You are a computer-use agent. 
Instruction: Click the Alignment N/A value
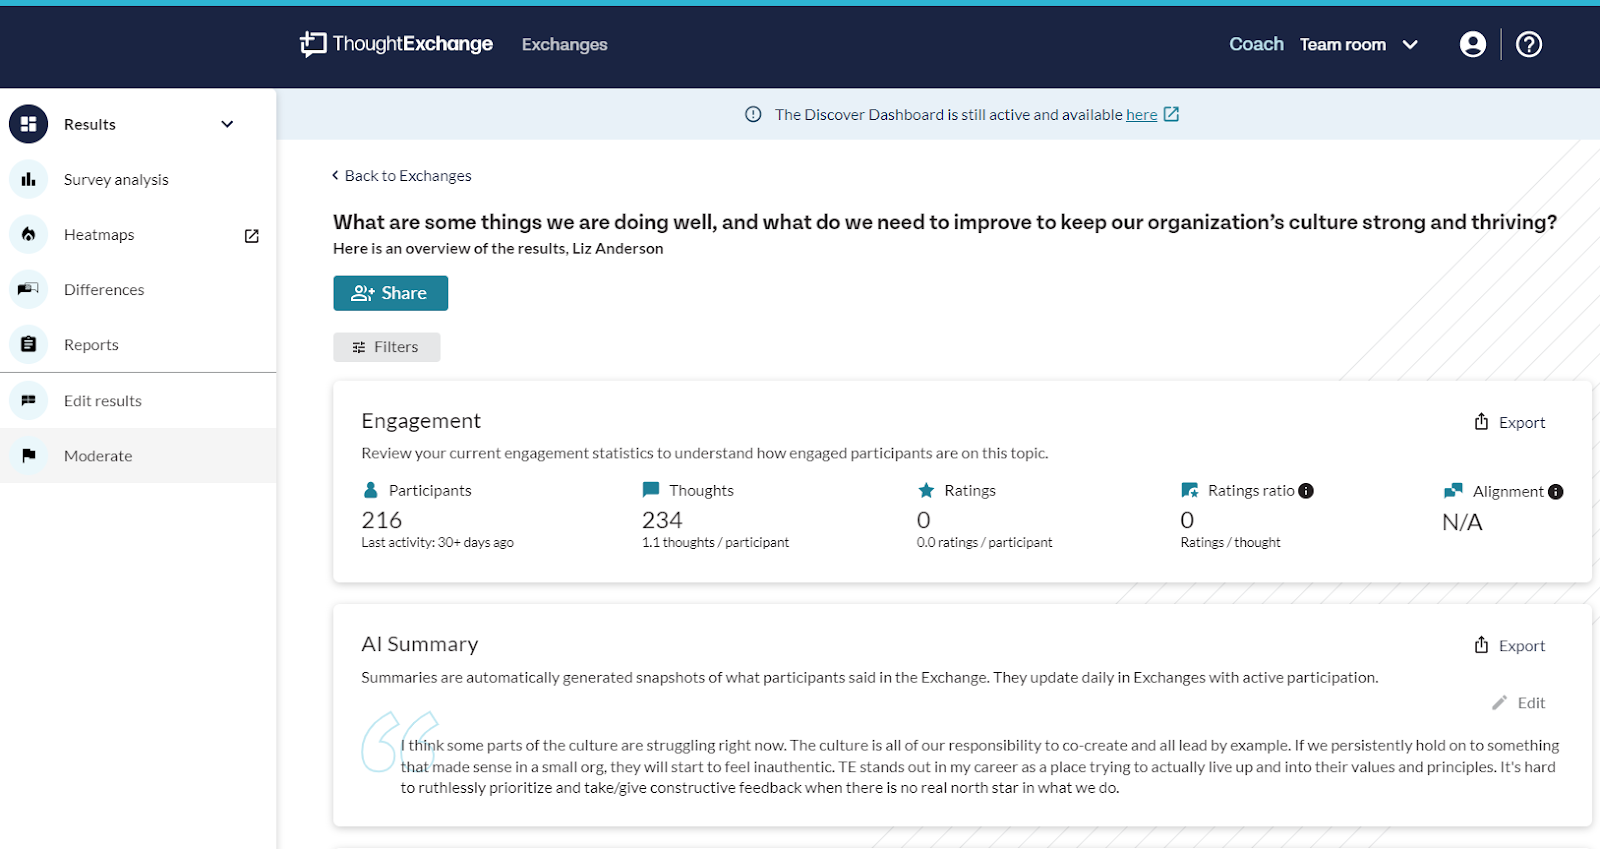(x=1462, y=522)
